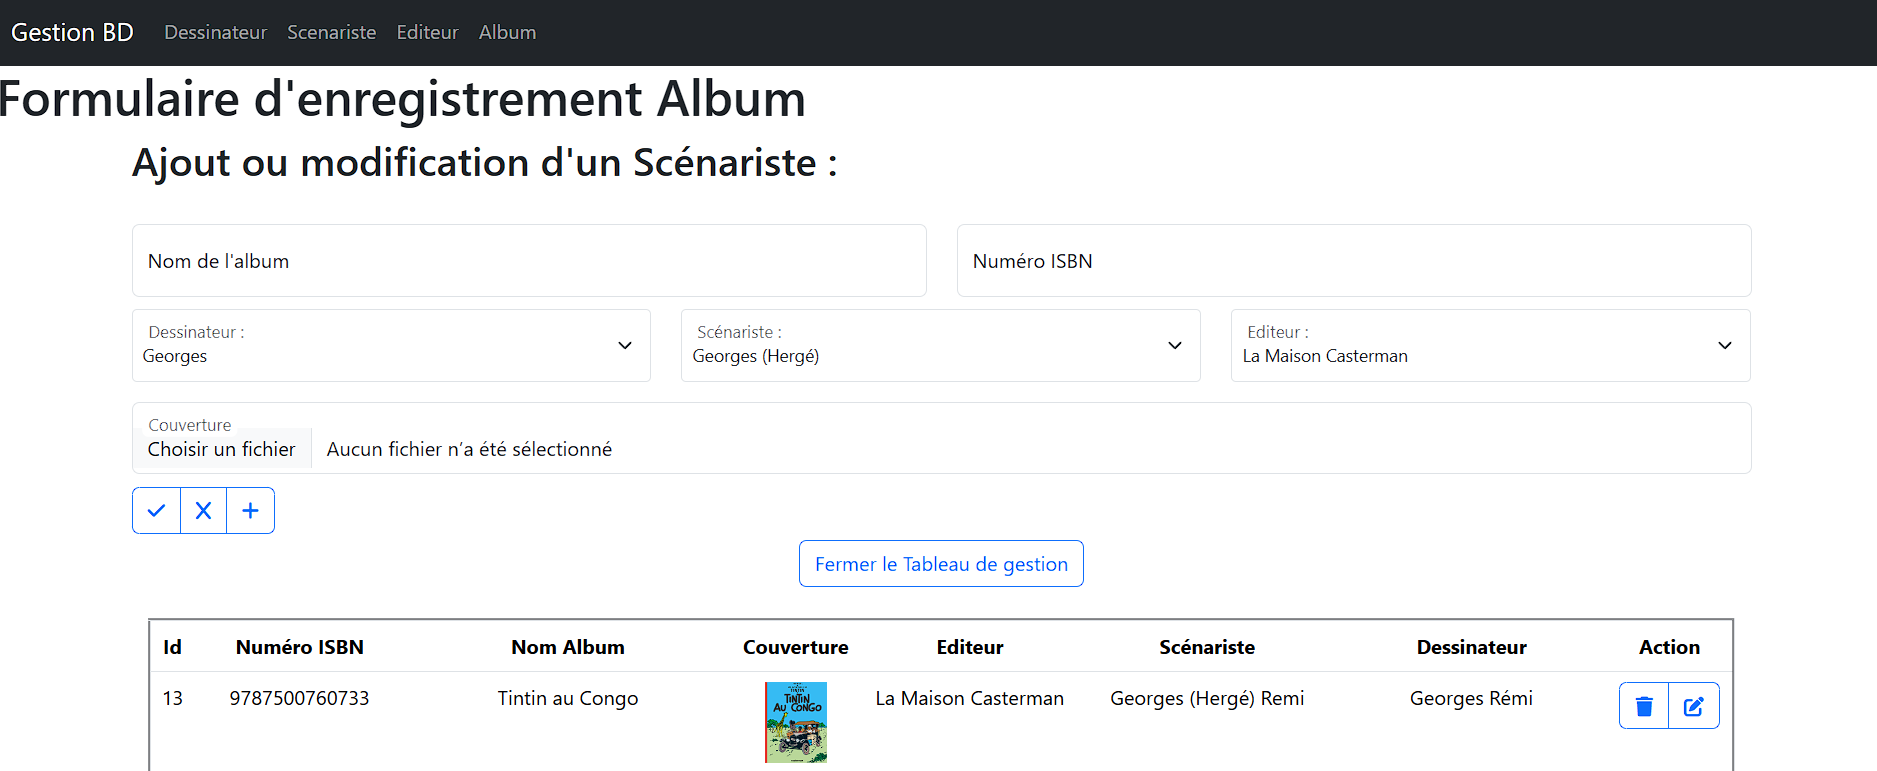Image resolution: width=1877 pixels, height=771 pixels.
Task: Click the Numéro ISBN column header
Action: (x=300, y=647)
